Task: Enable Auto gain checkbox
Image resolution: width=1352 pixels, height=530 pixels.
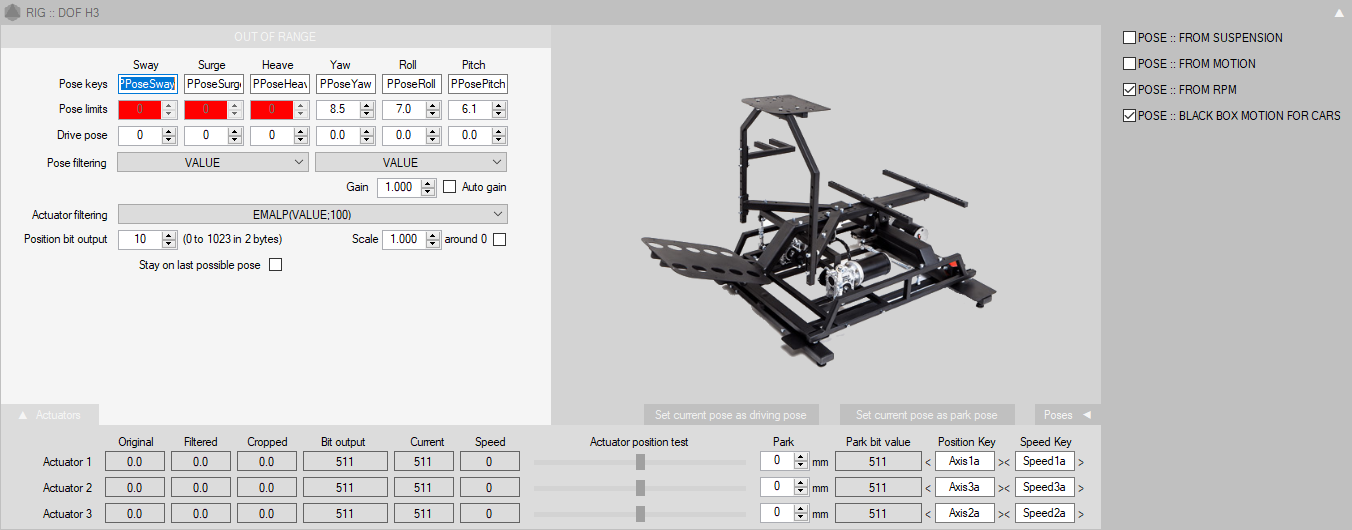Action: [x=450, y=187]
